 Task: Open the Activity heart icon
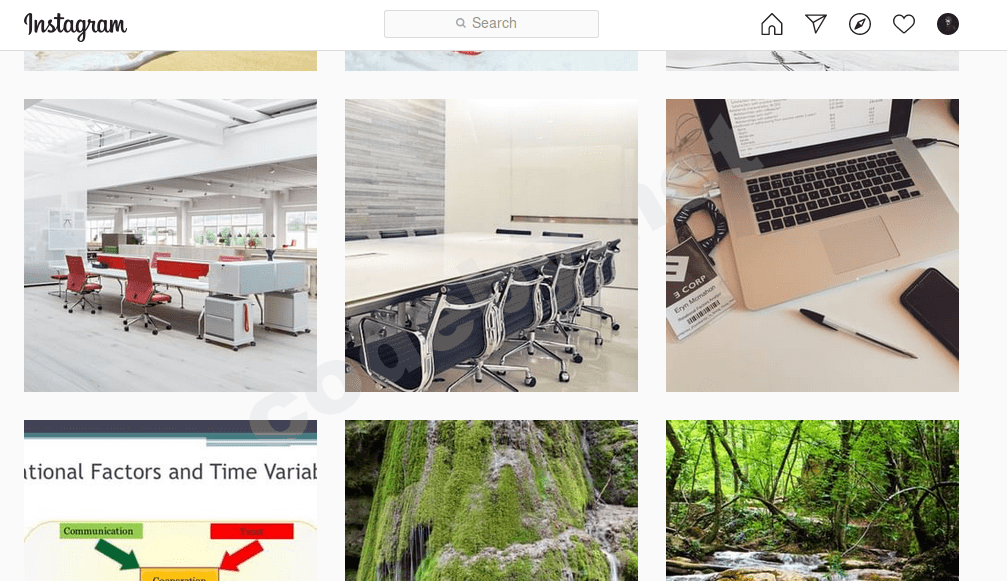[x=904, y=24]
